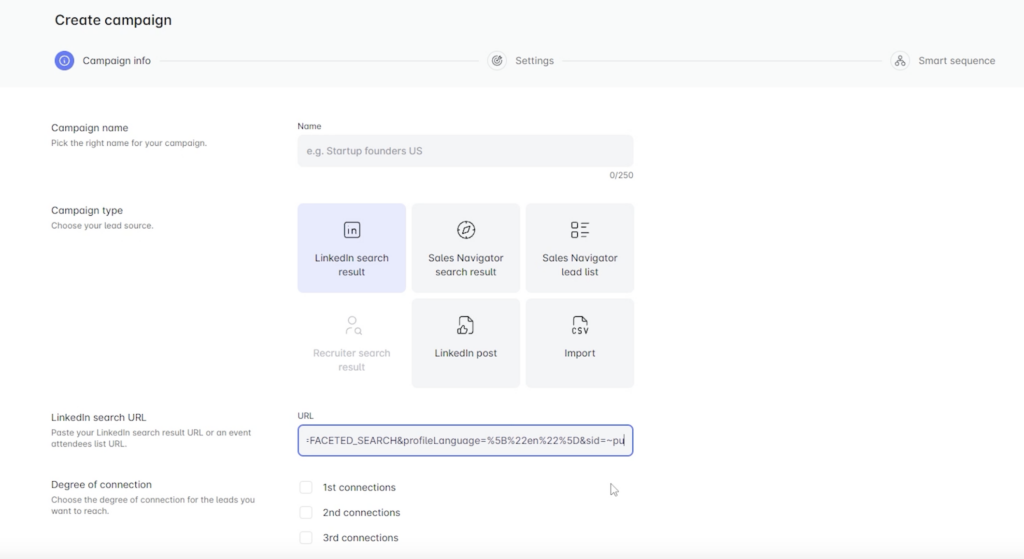Enable the 1st connections checkbox
Image resolution: width=1024 pixels, height=559 pixels.
pos(306,488)
